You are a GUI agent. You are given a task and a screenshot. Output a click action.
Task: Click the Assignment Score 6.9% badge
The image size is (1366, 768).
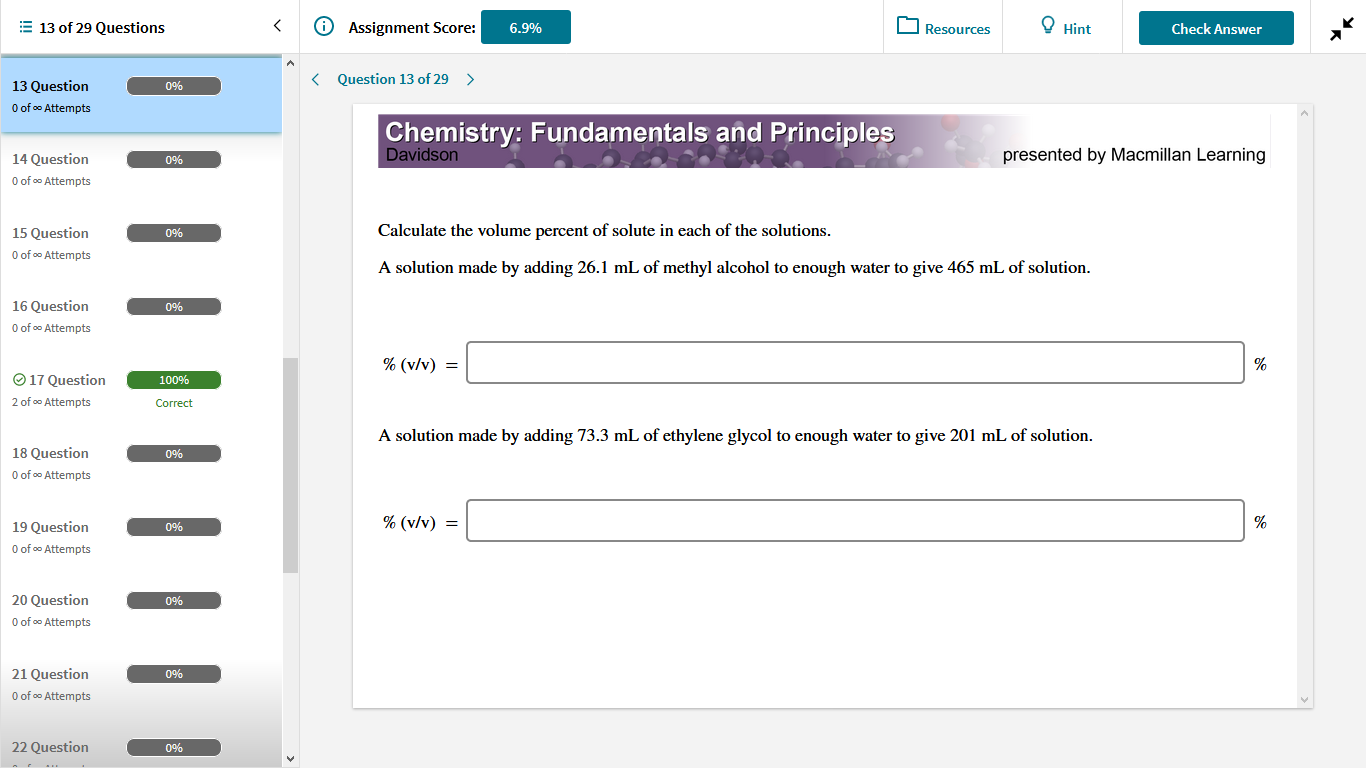tap(526, 27)
